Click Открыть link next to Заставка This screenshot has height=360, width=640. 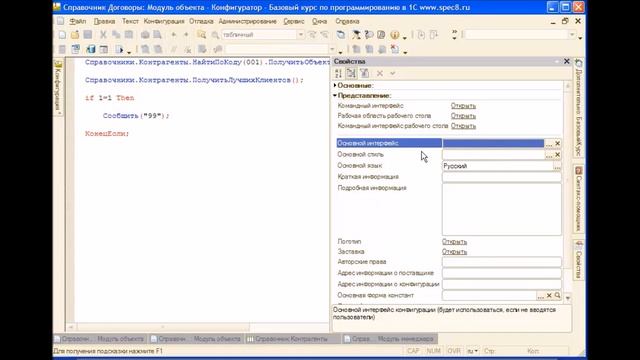(454, 252)
